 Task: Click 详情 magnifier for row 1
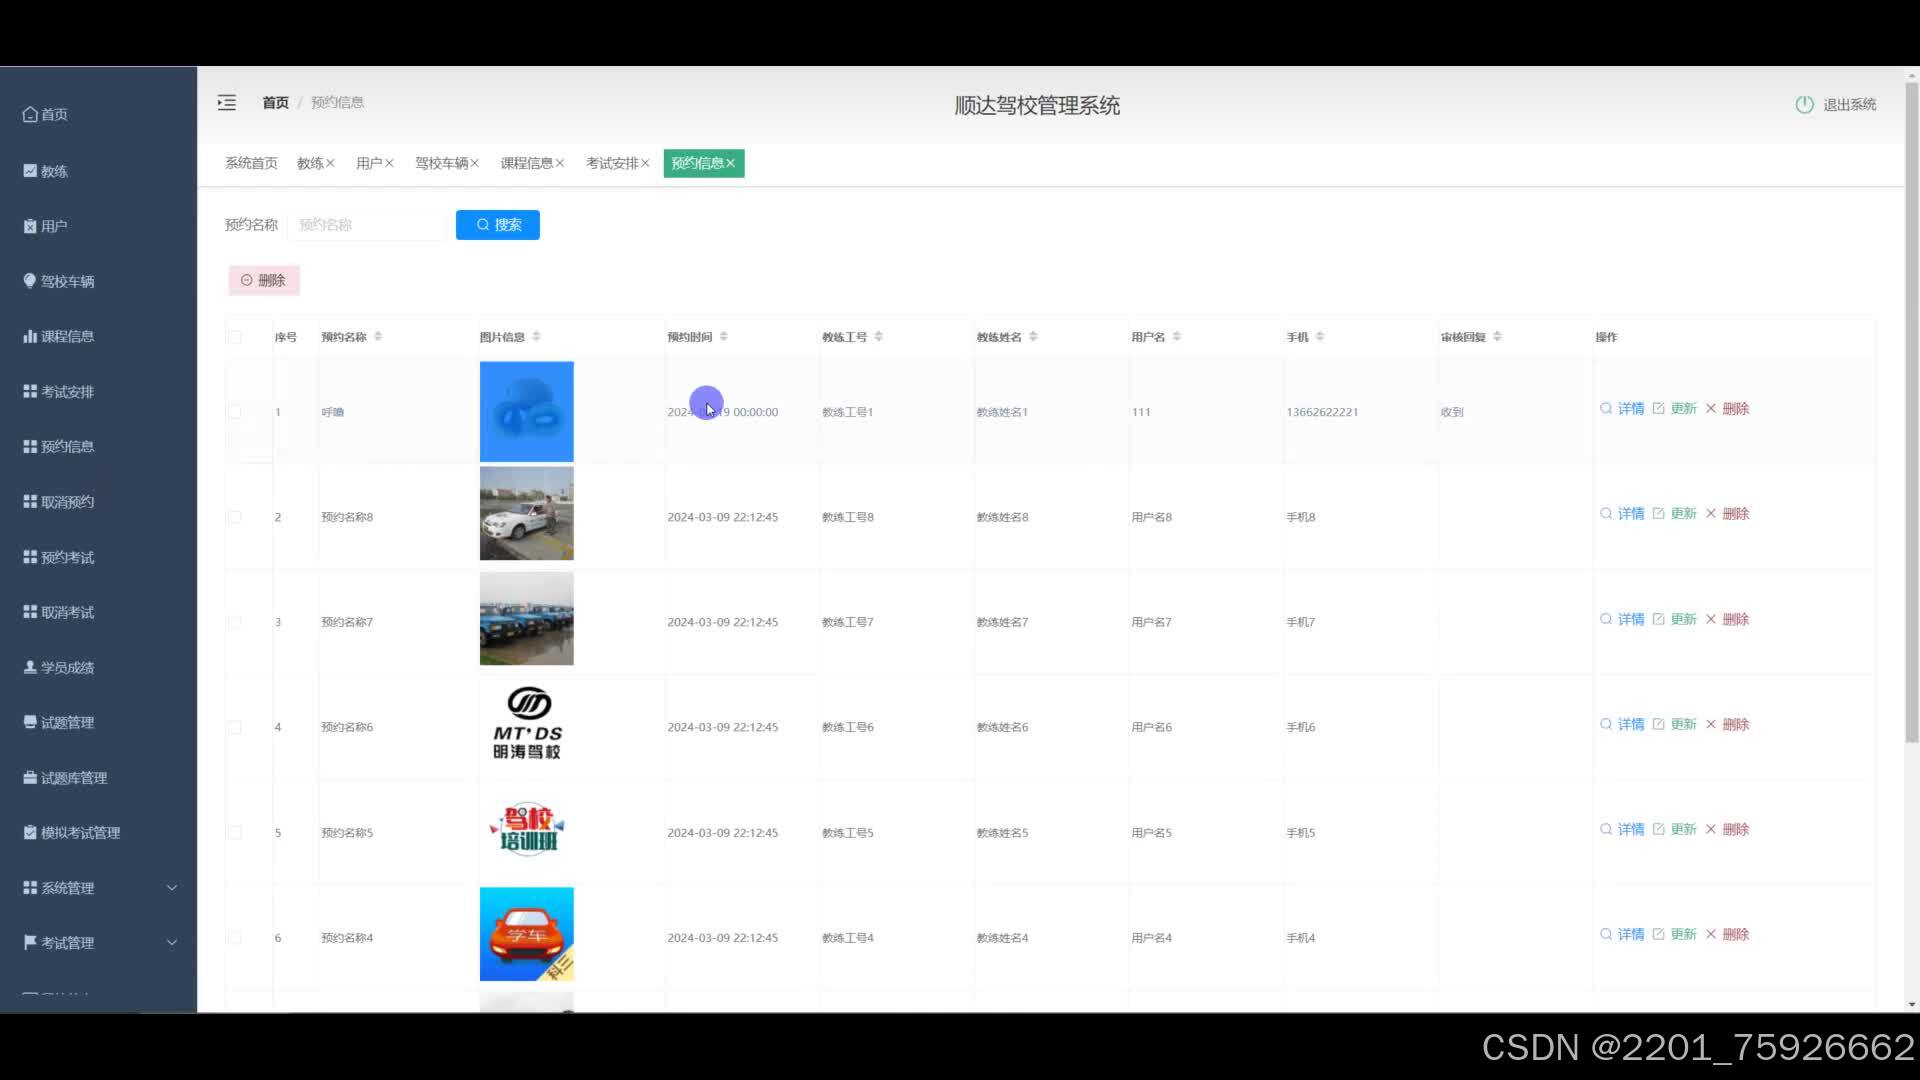tap(1606, 409)
